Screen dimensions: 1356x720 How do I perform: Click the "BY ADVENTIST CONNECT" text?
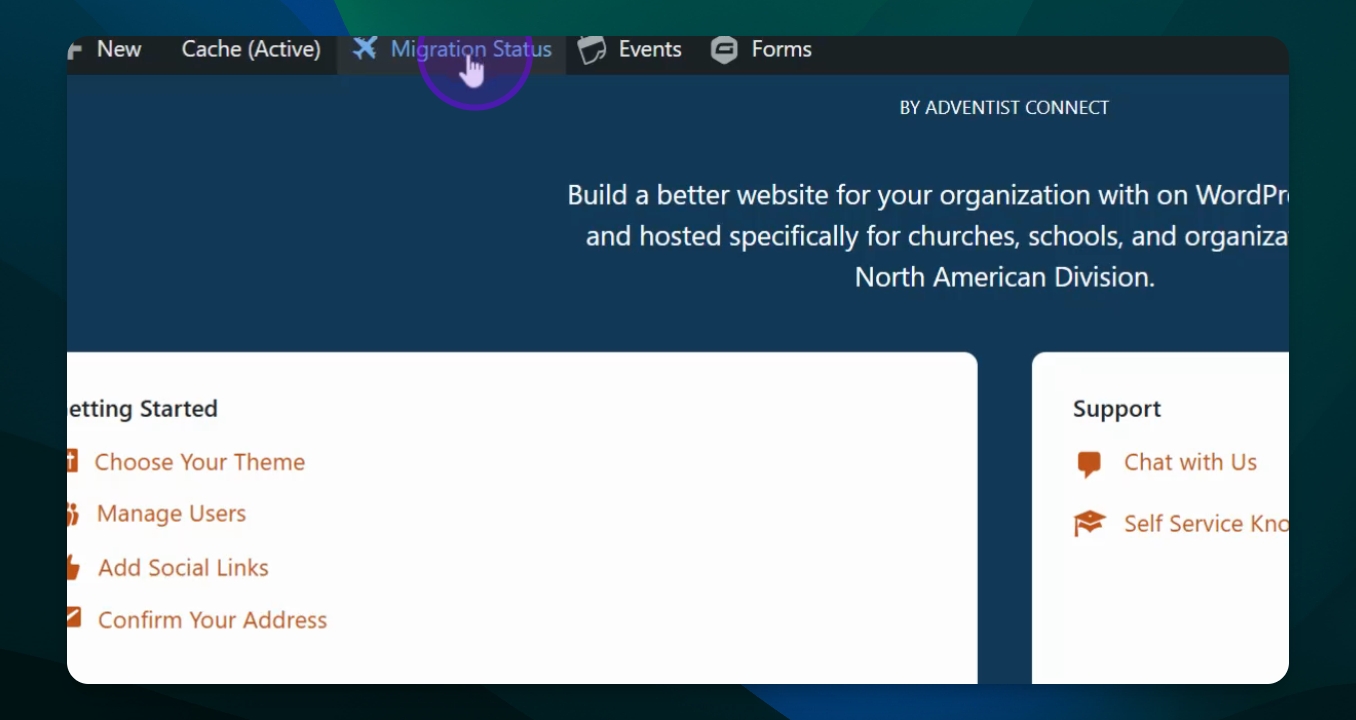tap(1004, 108)
